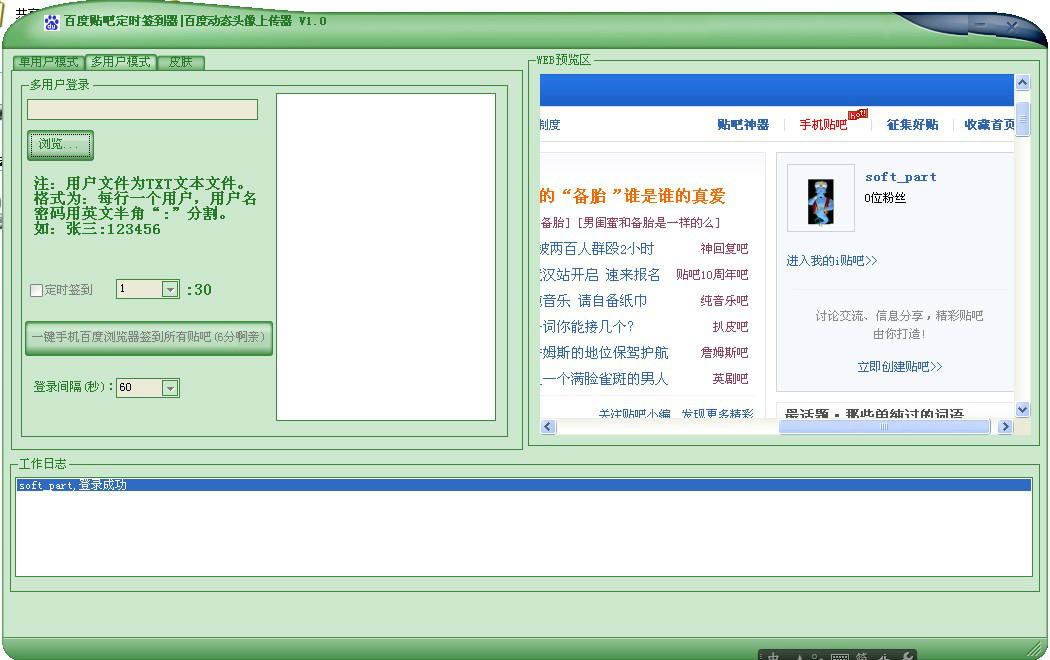Screen dimensions: 1050x660
Task: Select the 多用户模式 tab
Action: click(121, 62)
